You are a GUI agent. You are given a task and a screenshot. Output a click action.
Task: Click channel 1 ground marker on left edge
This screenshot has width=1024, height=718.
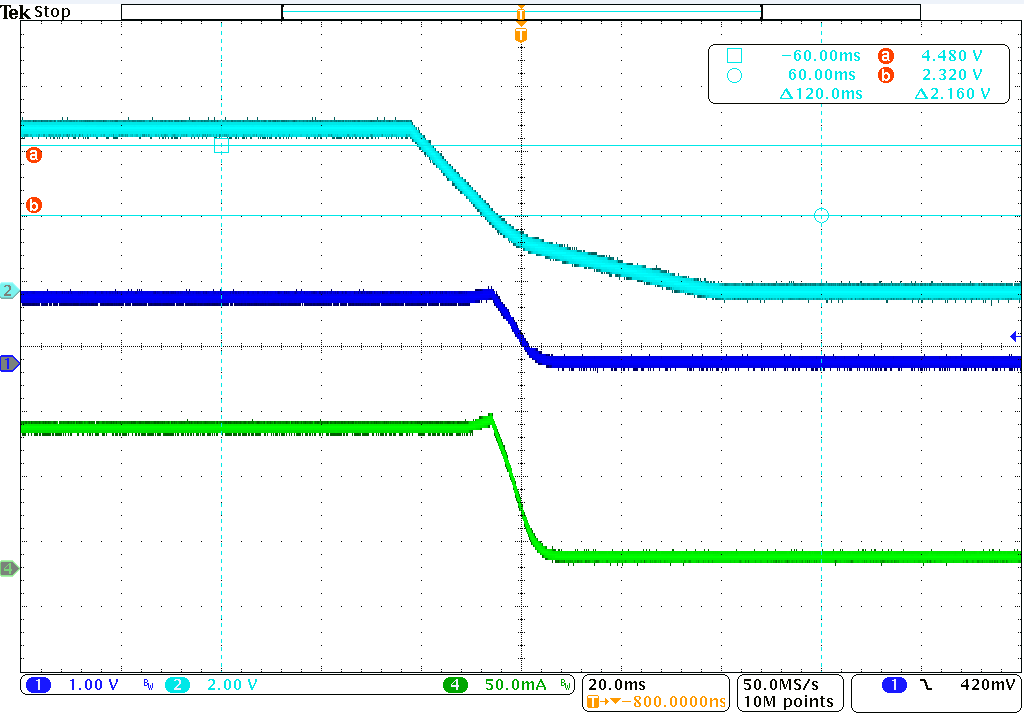click(x=9, y=364)
